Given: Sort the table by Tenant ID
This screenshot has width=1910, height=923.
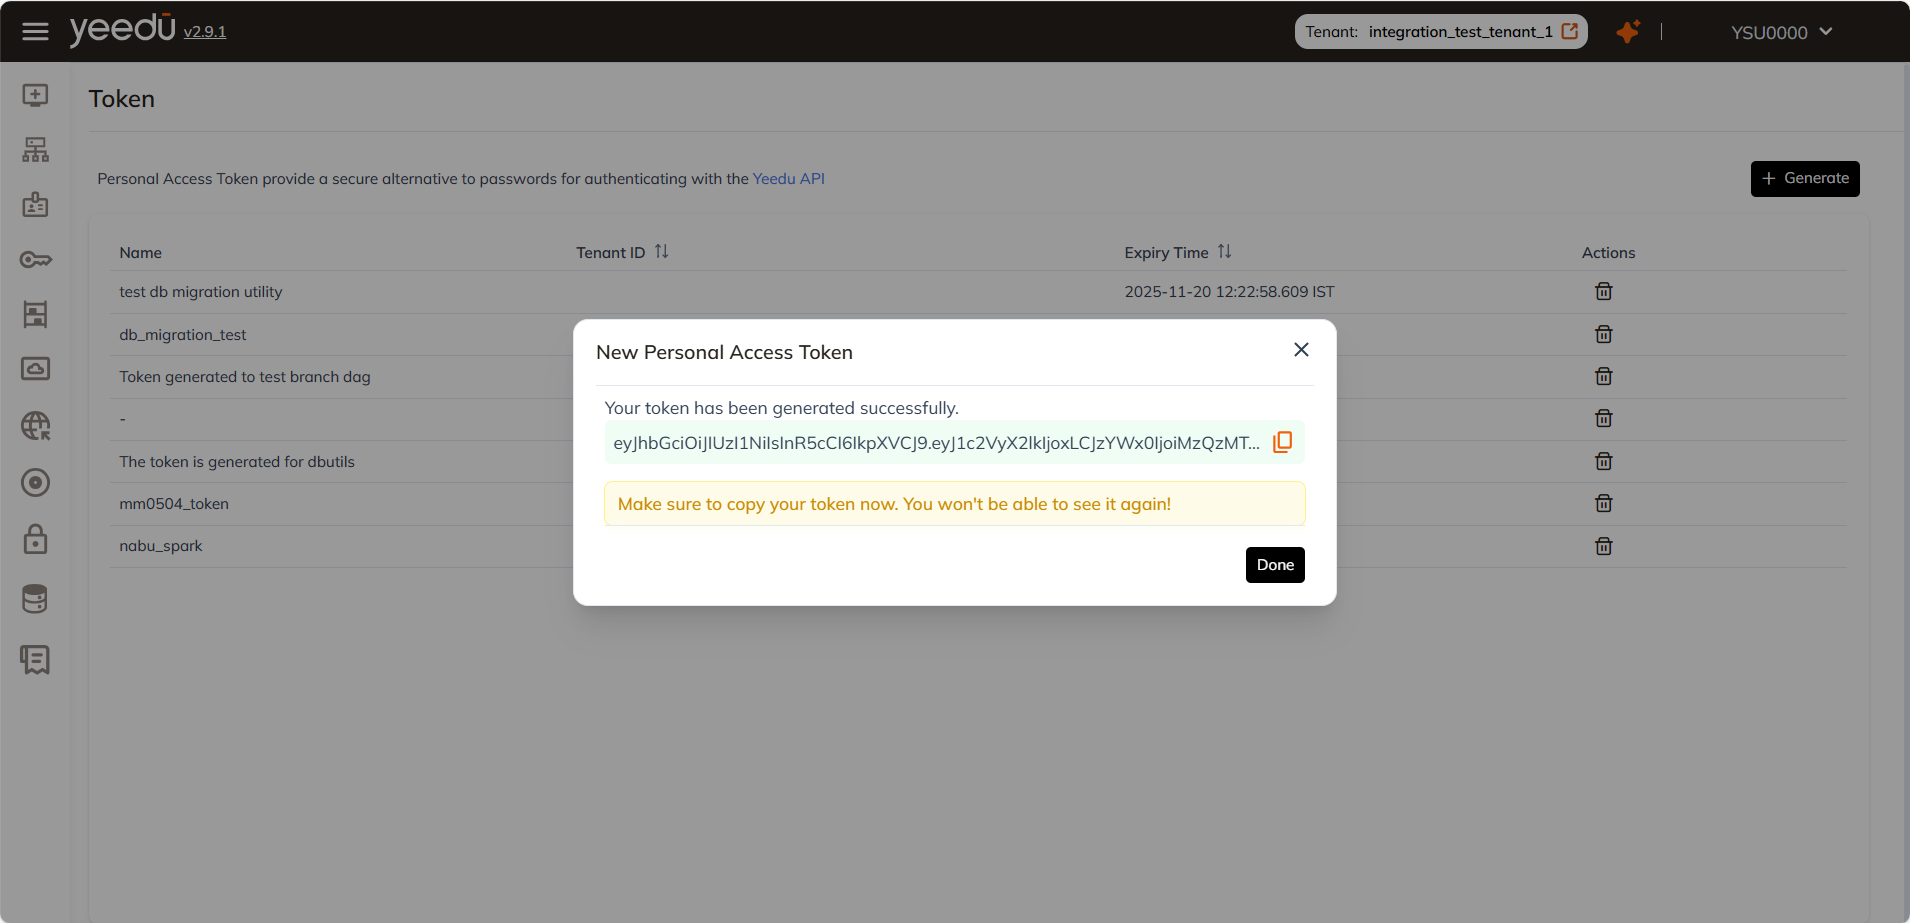Looking at the screenshot, I should click(x=661, y=252).
